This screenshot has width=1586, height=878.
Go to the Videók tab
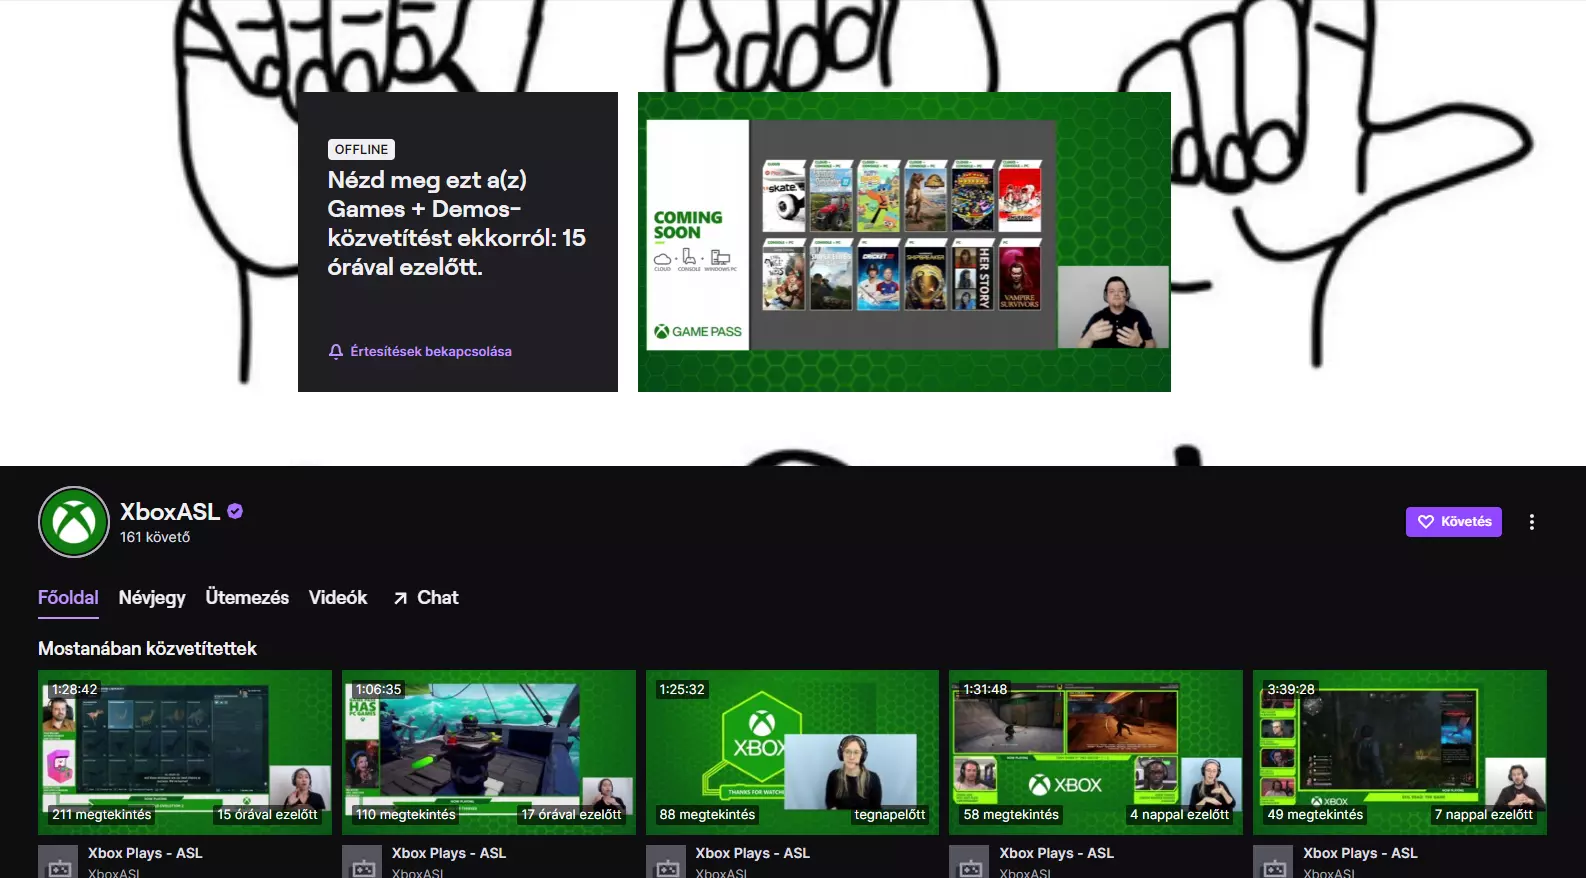pyautogui.click(x=338, y=598)
